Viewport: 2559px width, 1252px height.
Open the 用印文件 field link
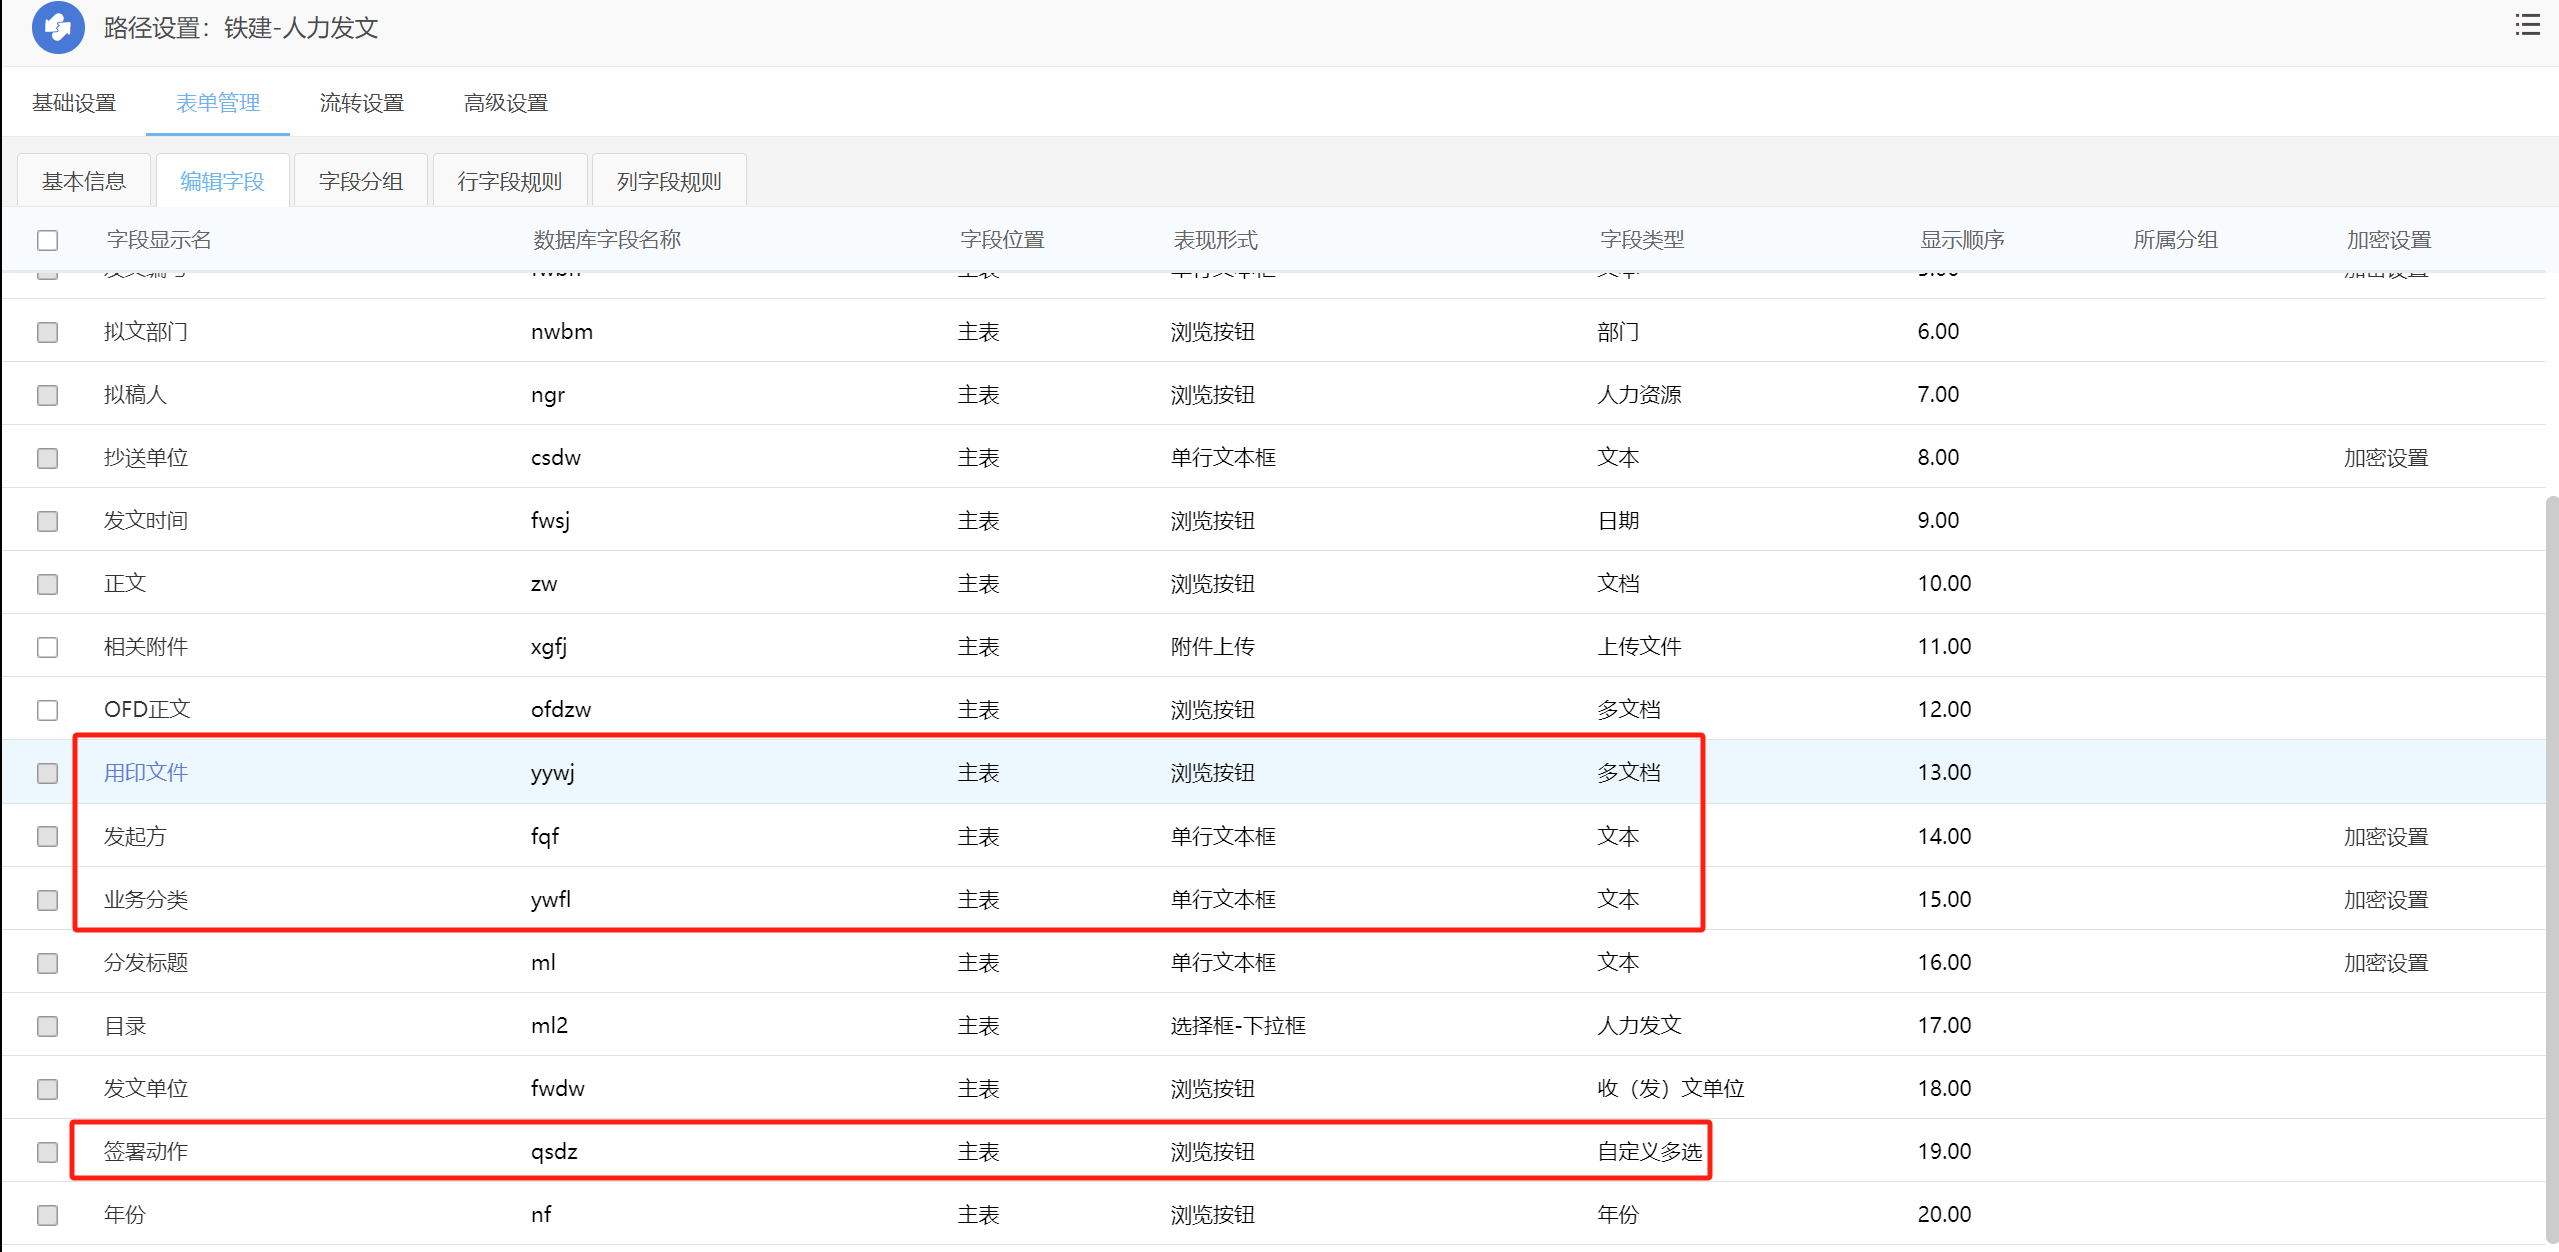point(146,772)
